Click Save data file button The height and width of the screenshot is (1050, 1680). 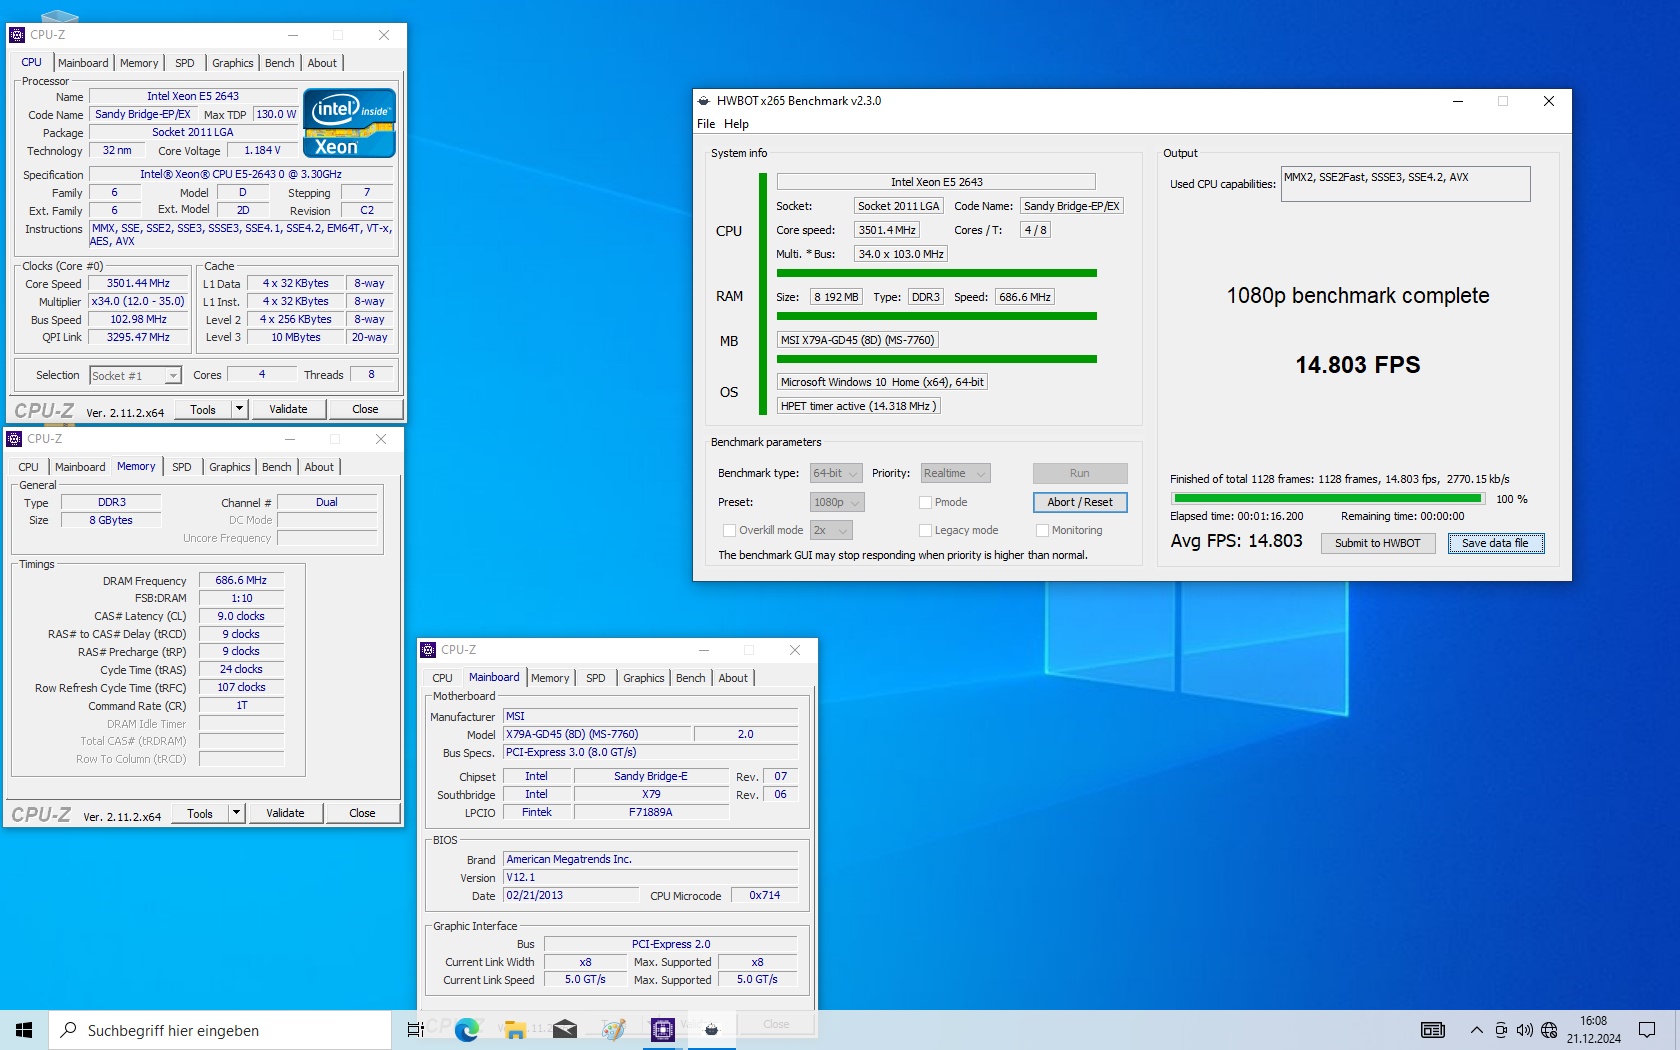click(1495, 544)
